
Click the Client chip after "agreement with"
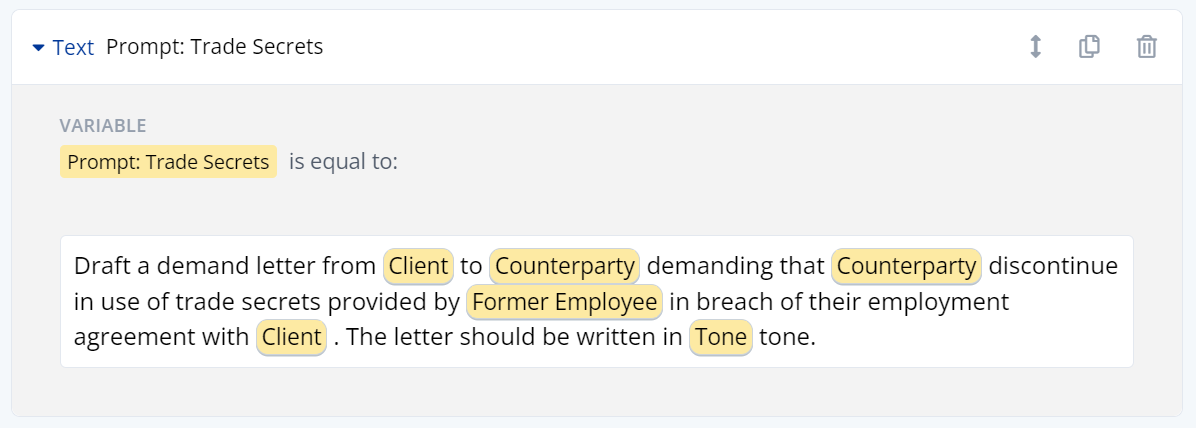click(292, 337)
